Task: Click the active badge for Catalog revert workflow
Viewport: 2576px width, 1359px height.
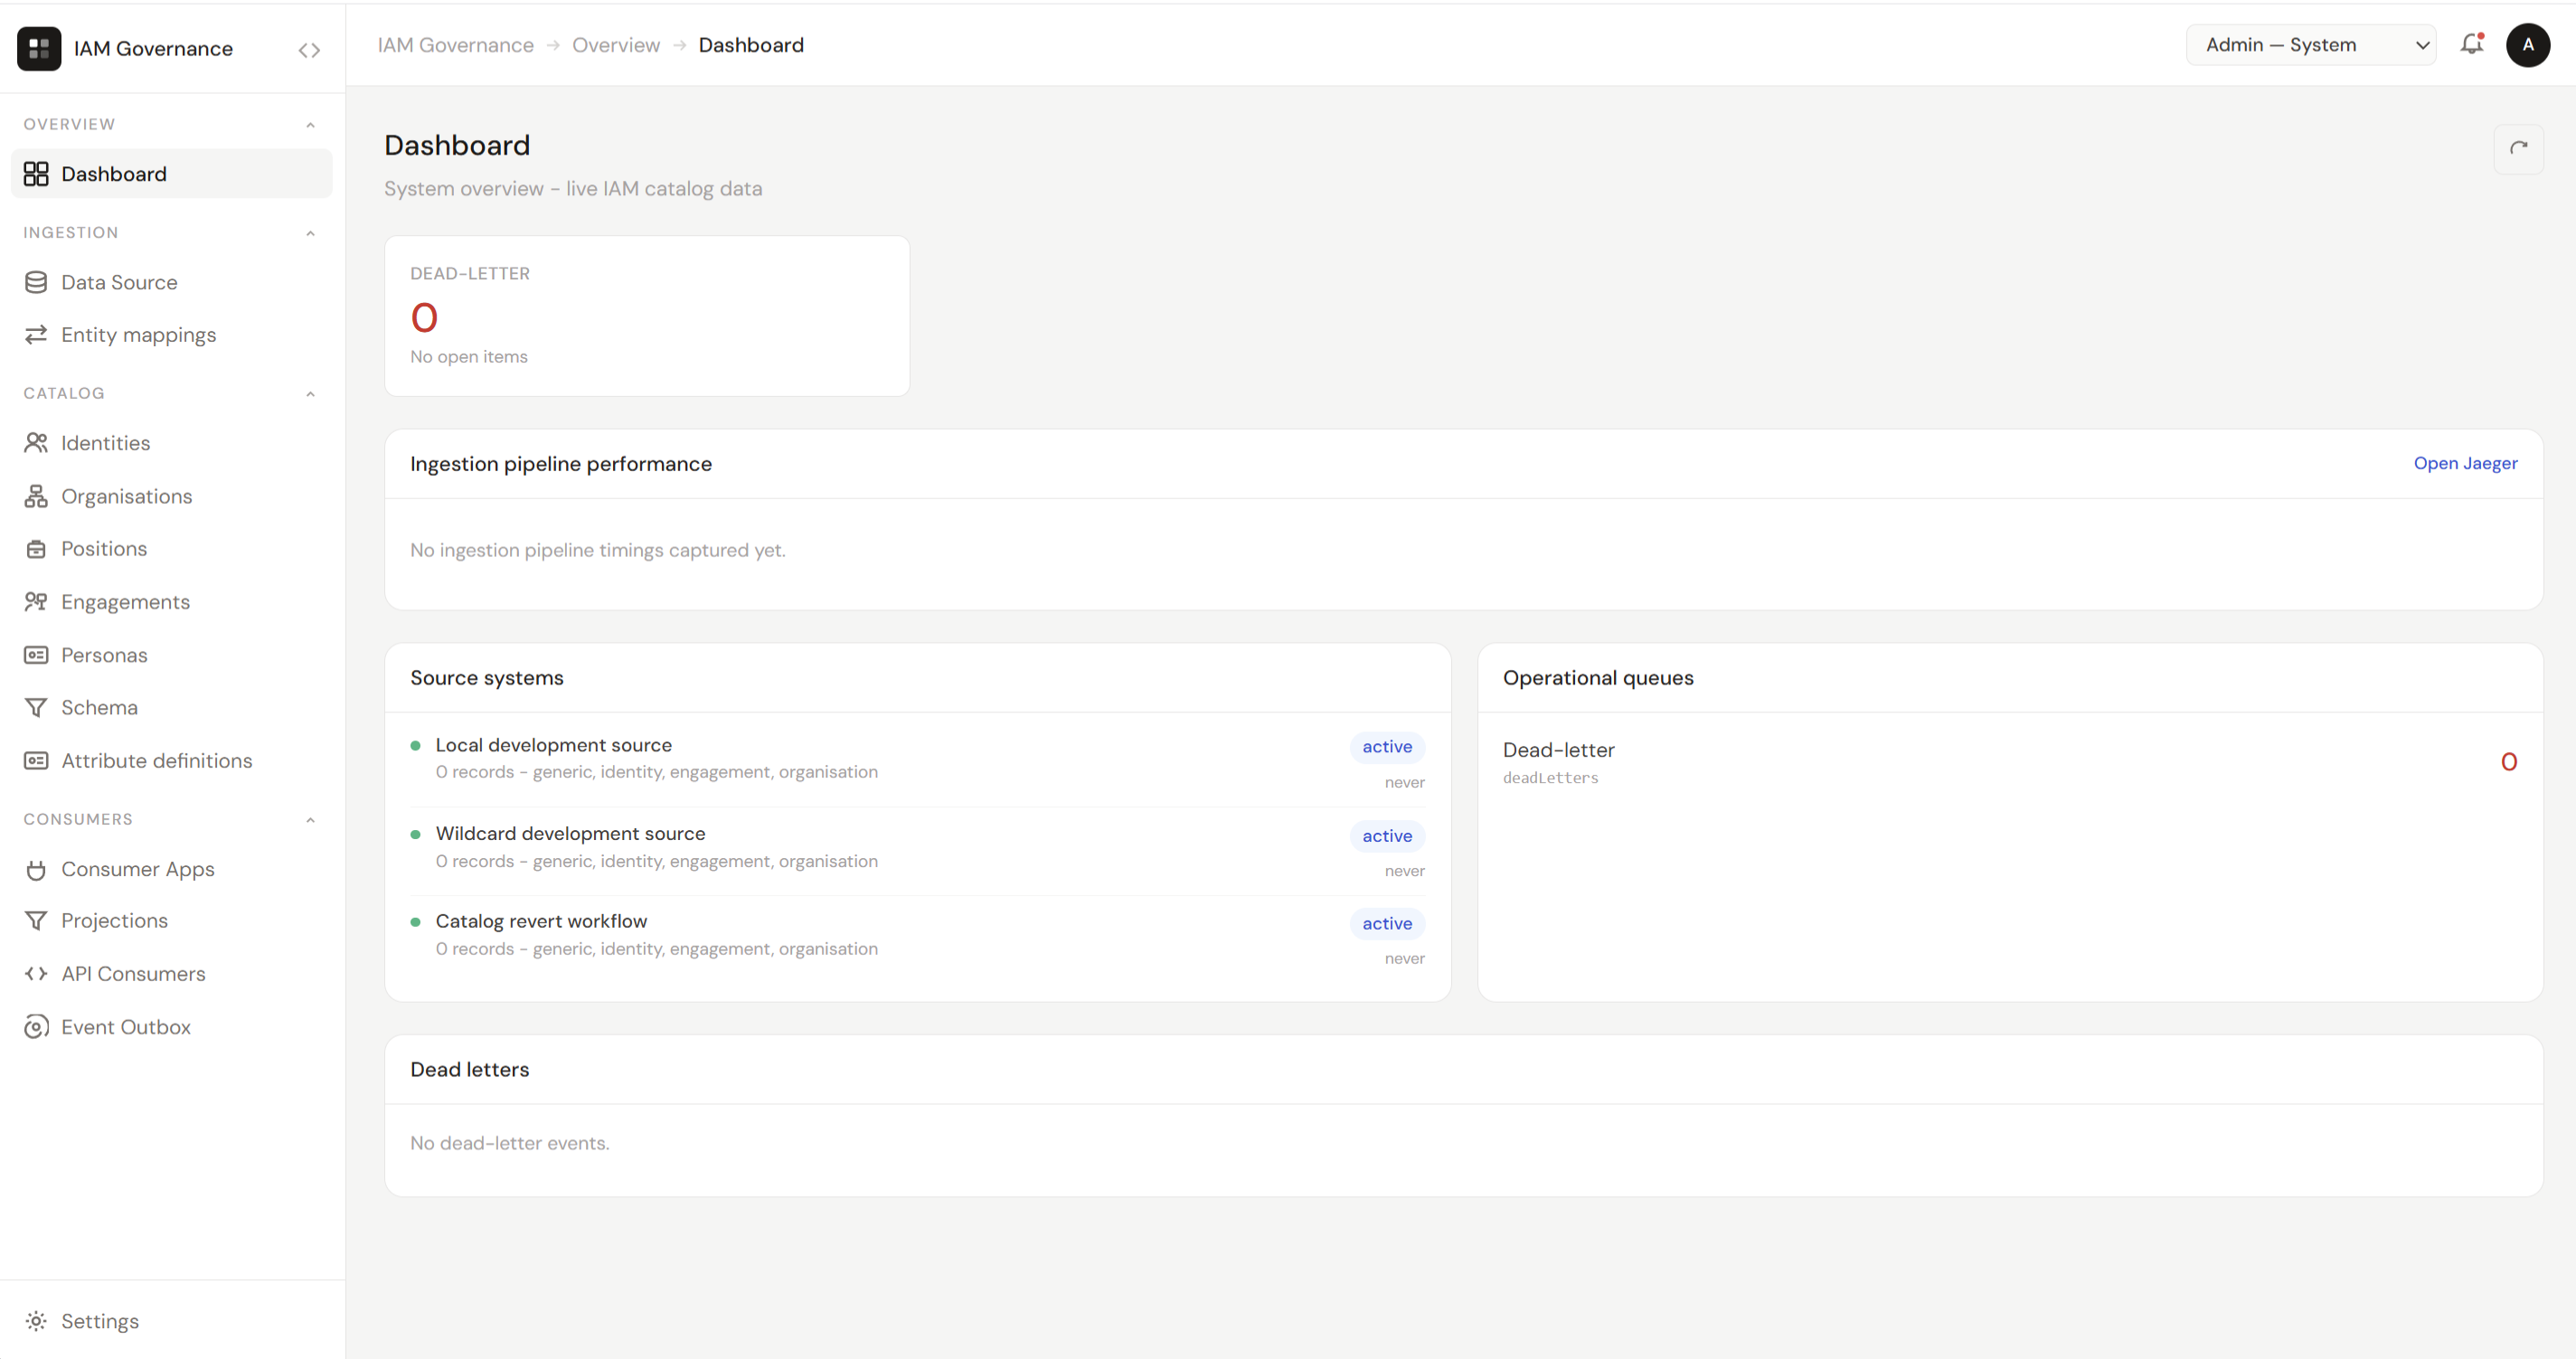Action: pyautogui.click(x=1387, y=924)
